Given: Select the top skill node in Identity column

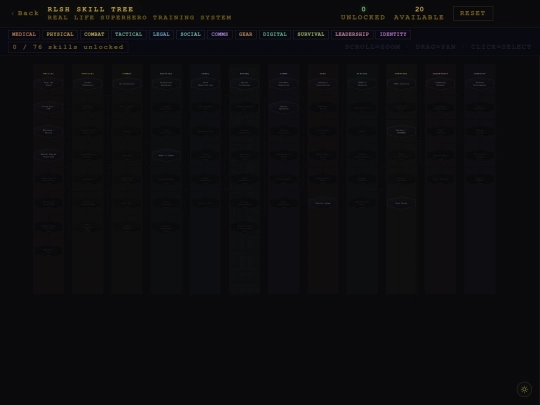Looking at the screenshot, I should [479, 84].
